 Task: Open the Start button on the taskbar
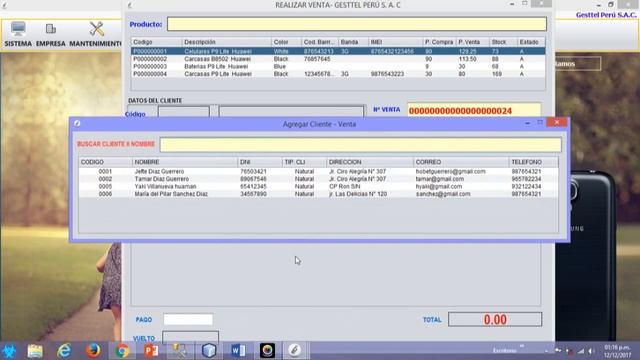9,351
